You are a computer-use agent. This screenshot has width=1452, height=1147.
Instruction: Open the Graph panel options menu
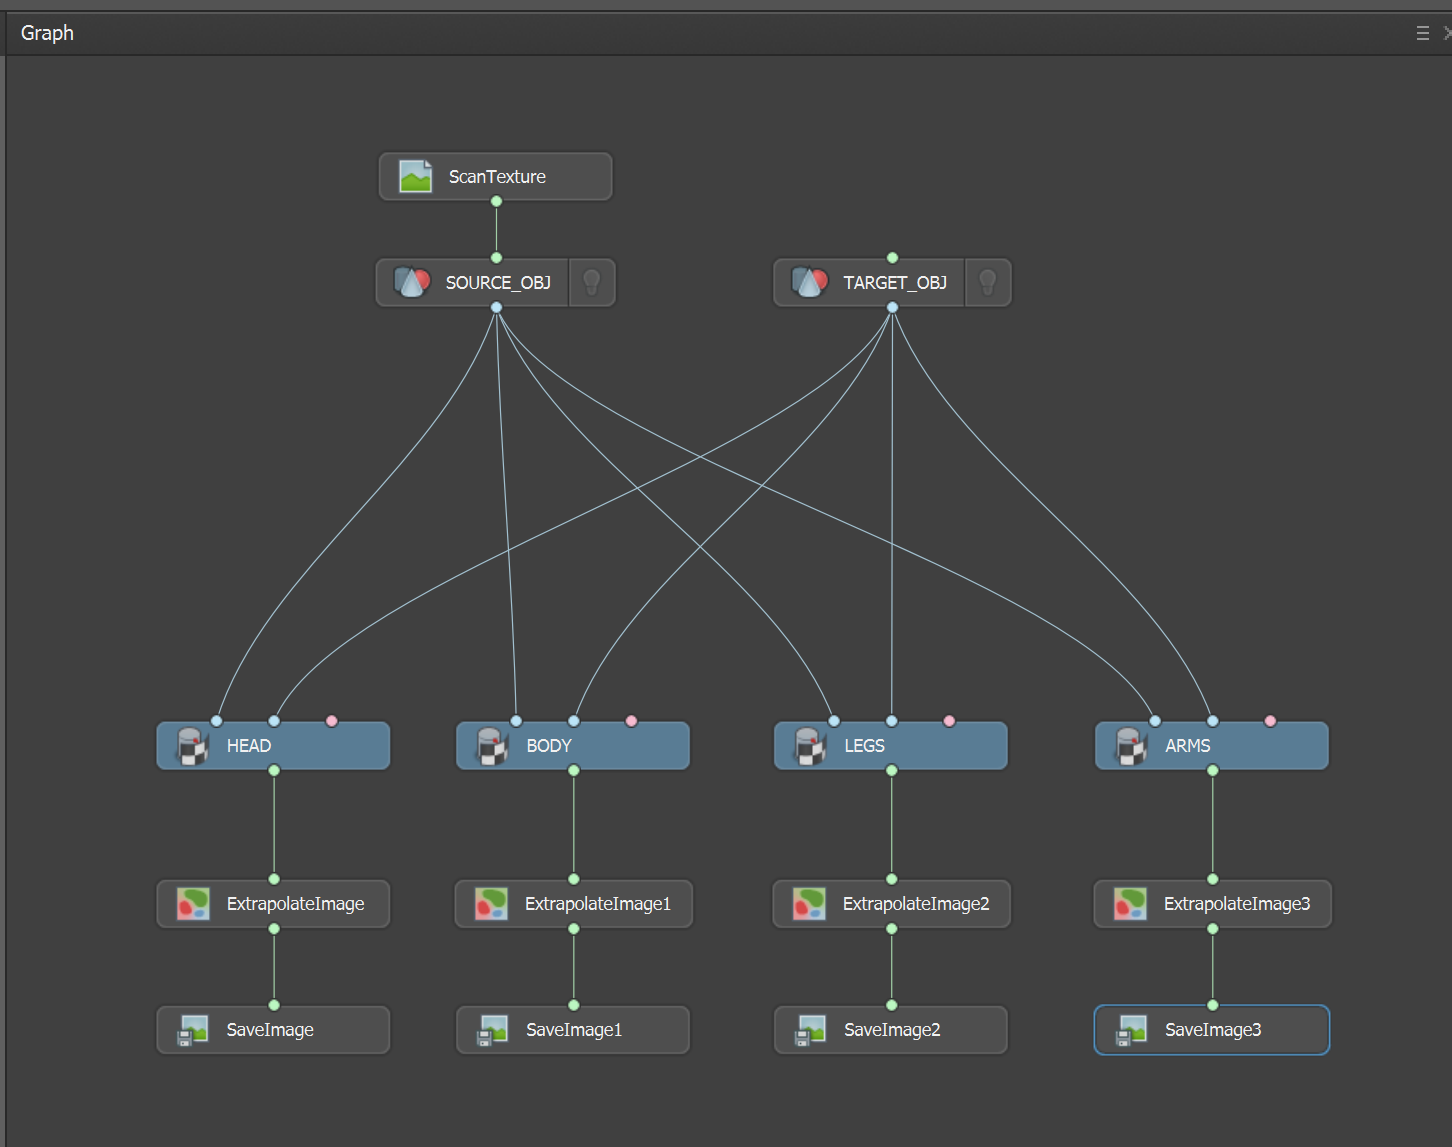pos(1423,33)
